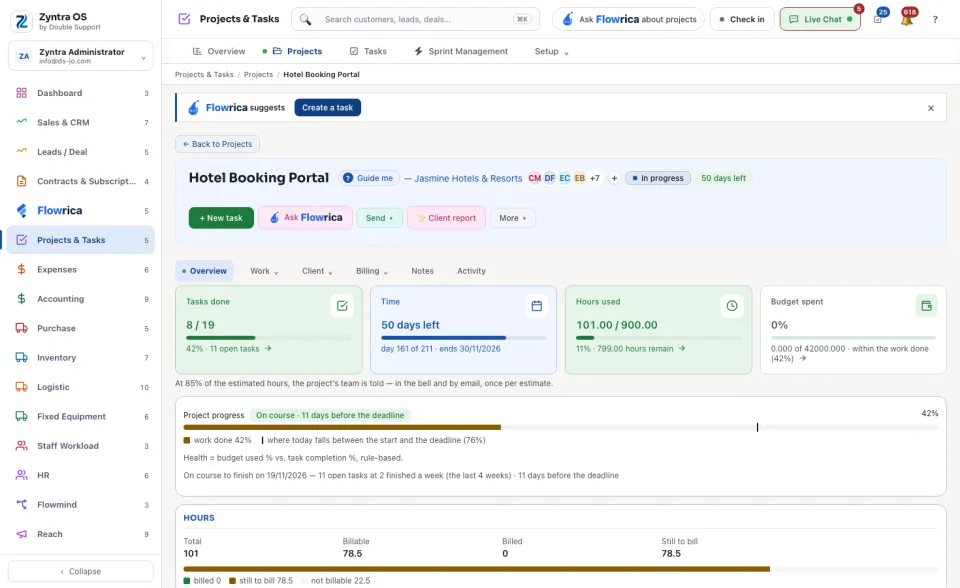Open the Logistic truck icon
This screenshot has width=960, height=588.
tap(21, 387)
